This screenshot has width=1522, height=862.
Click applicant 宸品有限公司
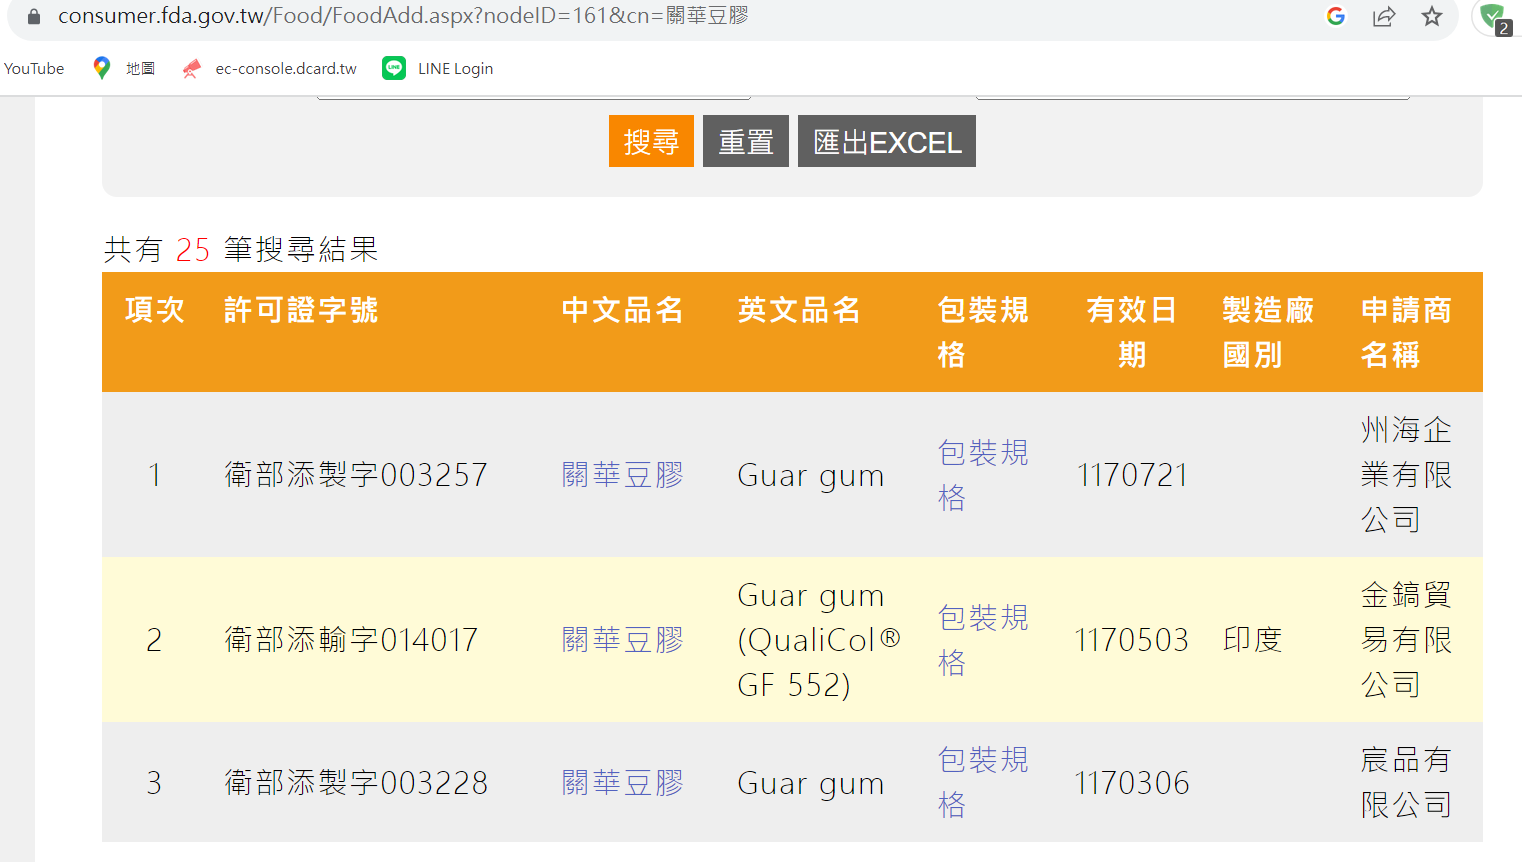point(1406,782)
